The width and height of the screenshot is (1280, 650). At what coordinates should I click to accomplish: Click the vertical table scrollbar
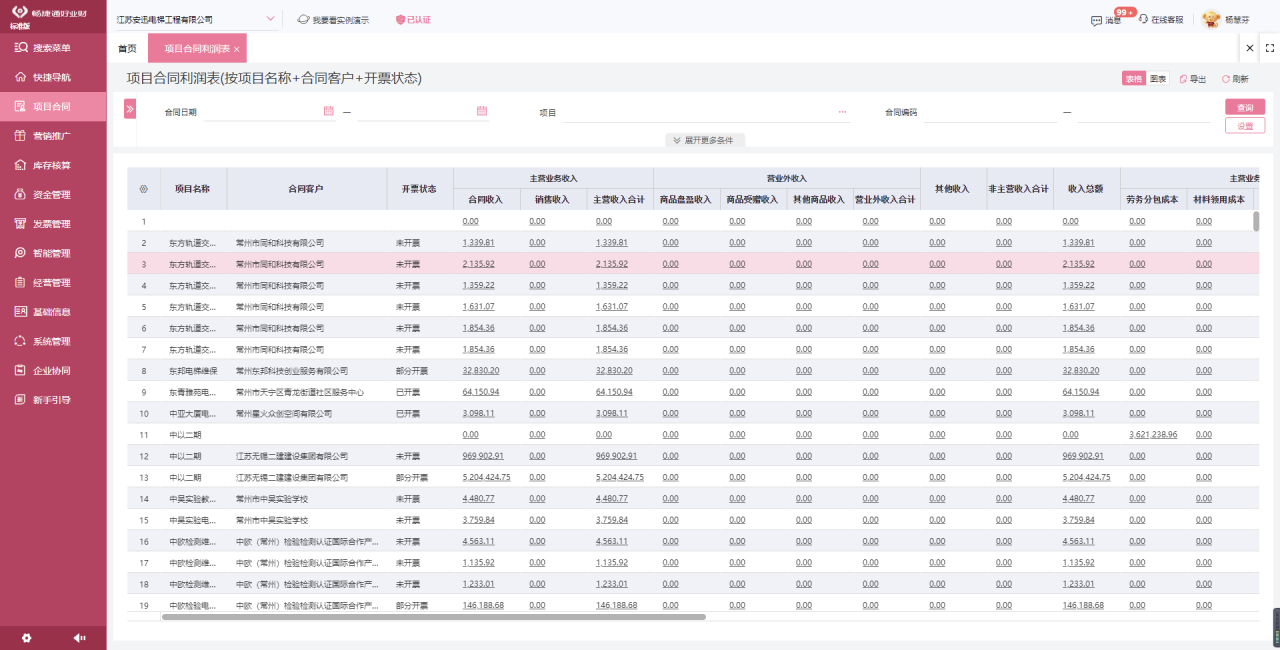[1256, 221]
